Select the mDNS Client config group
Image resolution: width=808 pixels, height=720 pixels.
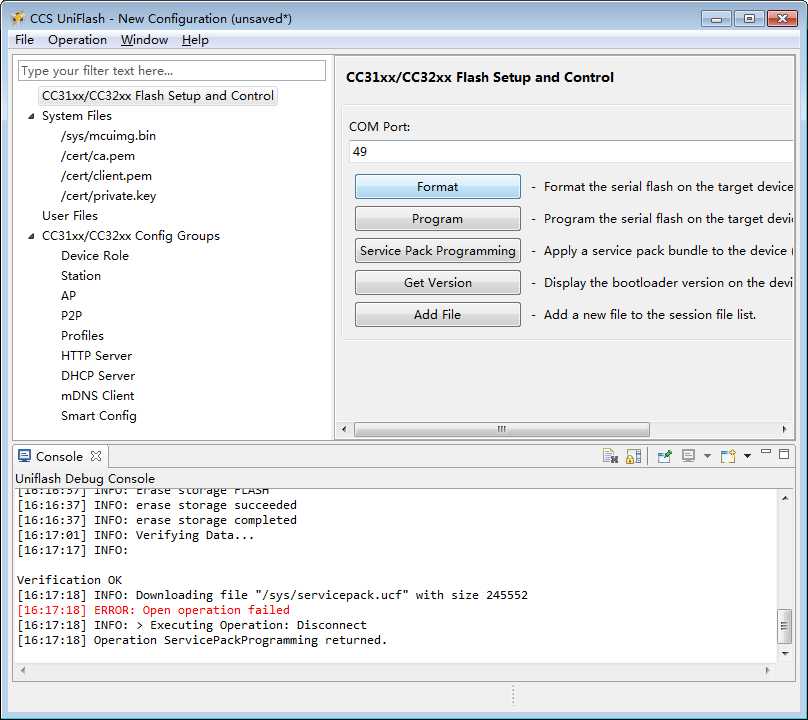pyautogui.click(x=97, y=396)
